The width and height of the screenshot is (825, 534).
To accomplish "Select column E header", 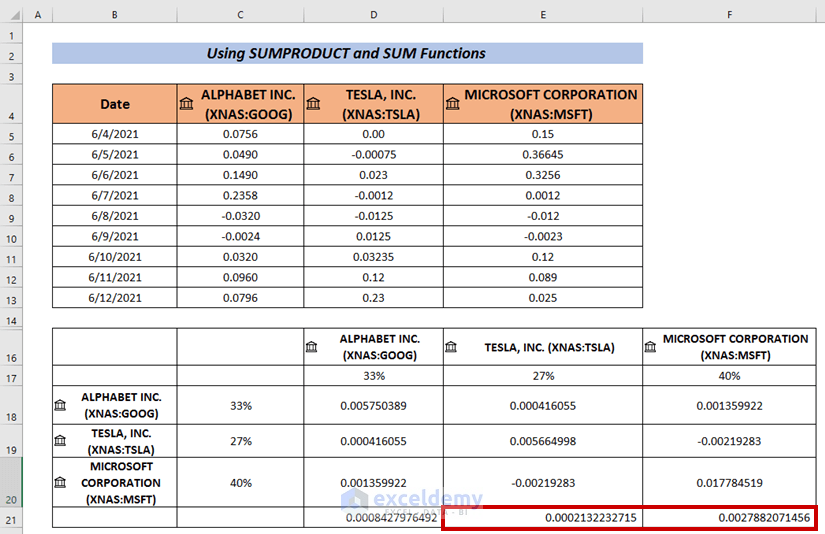I will tap(543, 15).
